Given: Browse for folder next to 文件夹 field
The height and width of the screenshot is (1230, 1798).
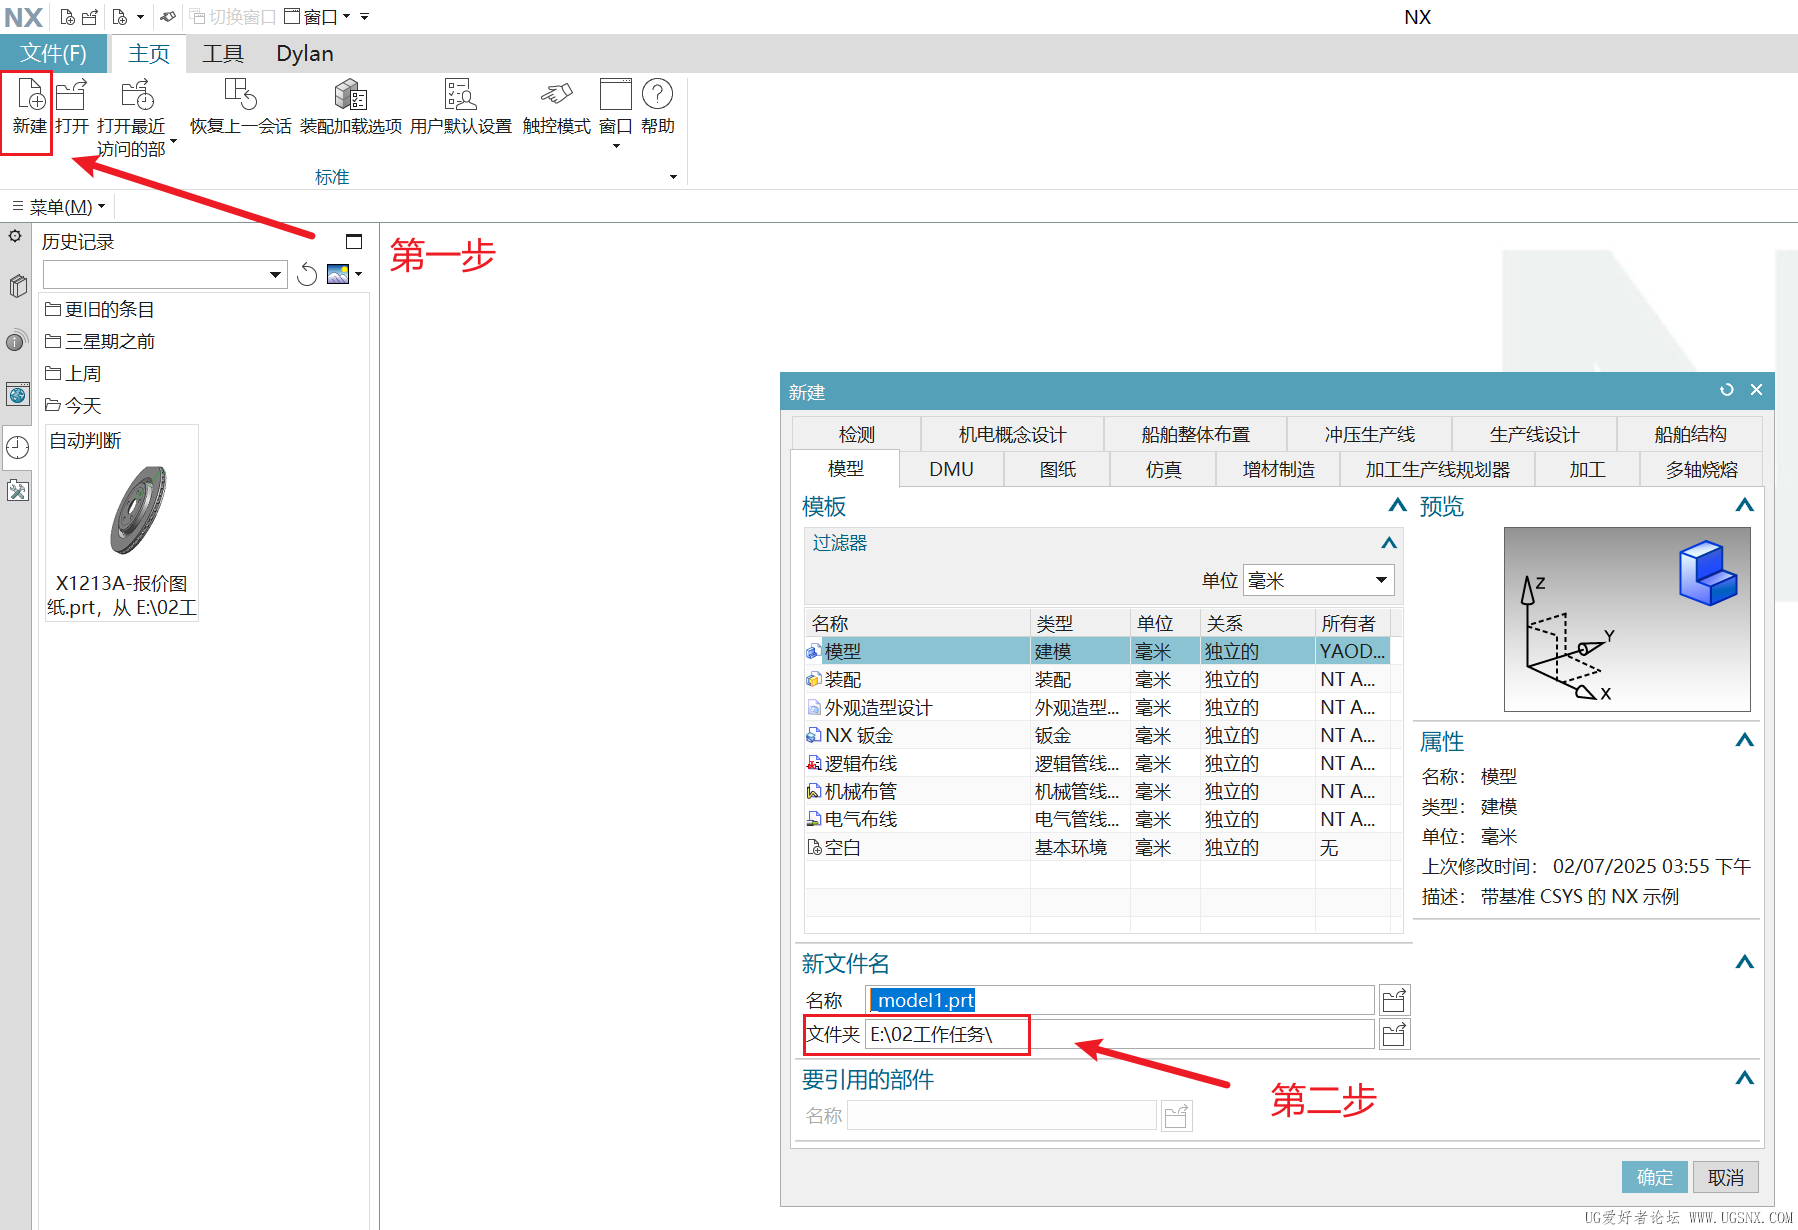Looking at the screenshot, I should [1394, 1034].
